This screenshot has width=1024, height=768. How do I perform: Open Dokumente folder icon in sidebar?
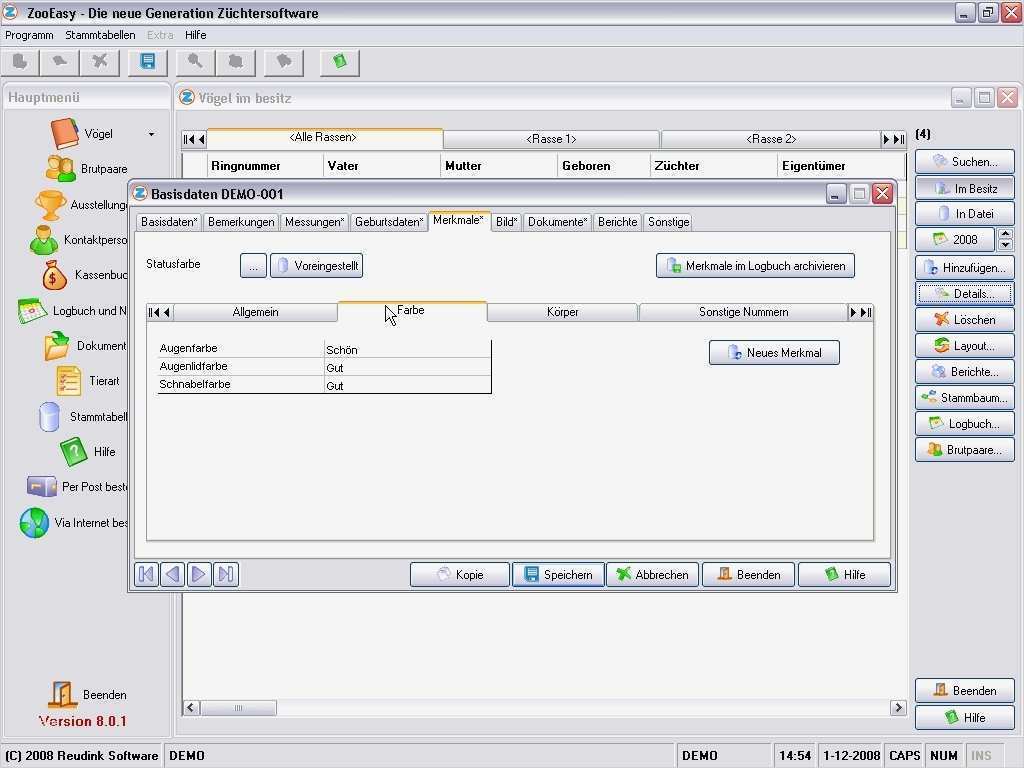tap(57, 345)
